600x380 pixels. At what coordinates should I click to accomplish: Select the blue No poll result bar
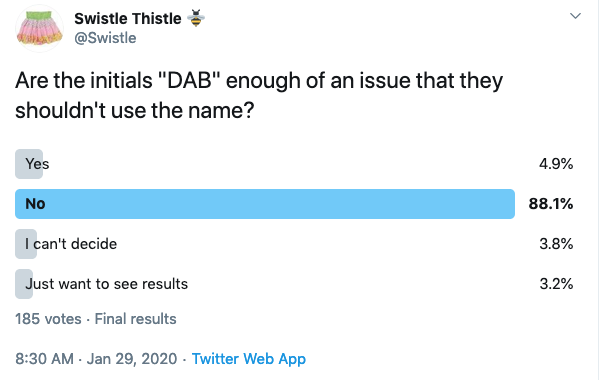pyautogui.click(x=265, y=204)
